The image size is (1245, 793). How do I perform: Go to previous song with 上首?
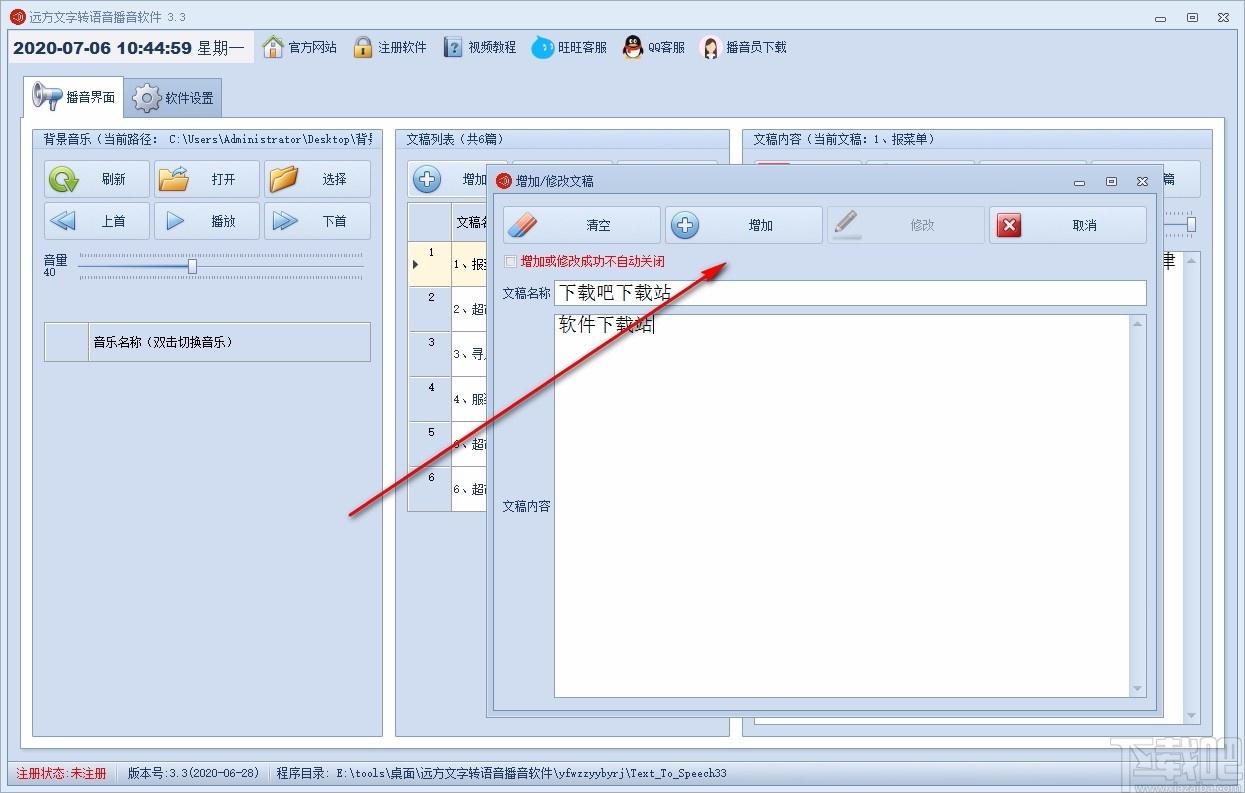(97, 221)
